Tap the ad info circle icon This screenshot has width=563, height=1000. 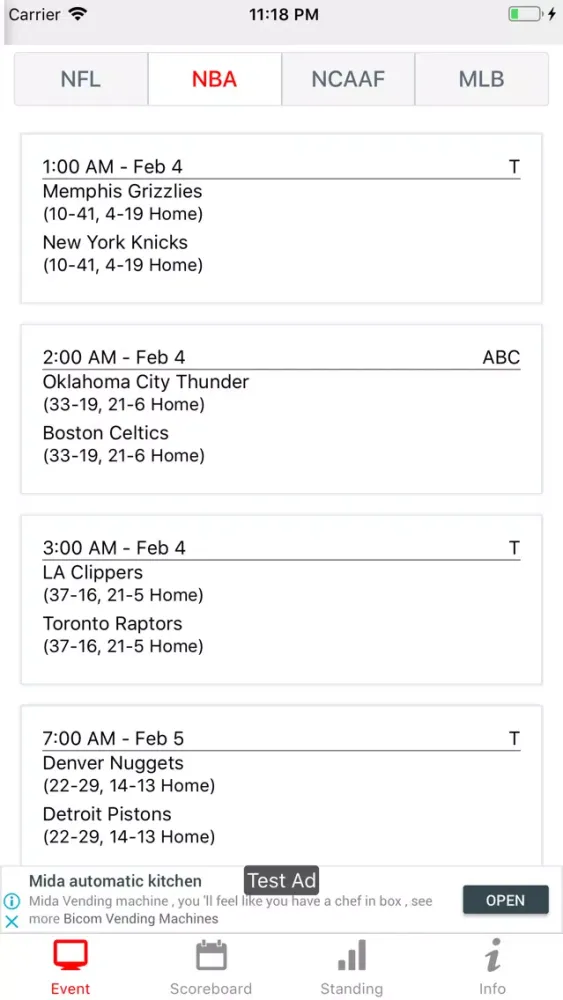(11, 901)
